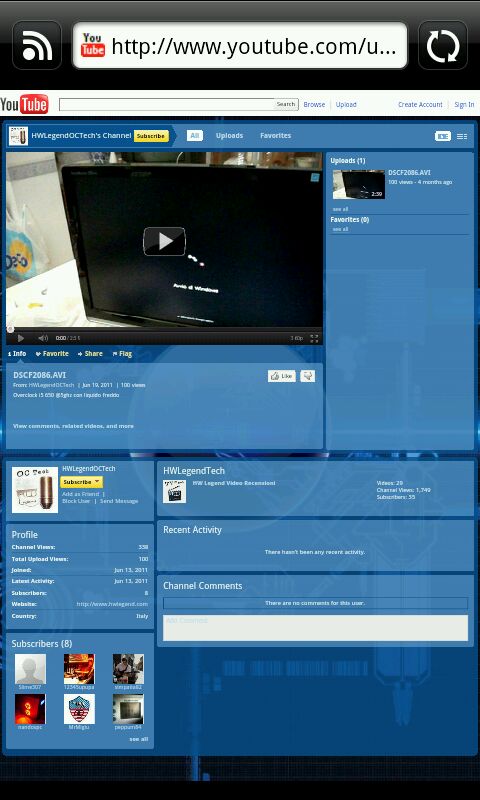Open the http://www.hwlegend.com website link

pos(112,604)
